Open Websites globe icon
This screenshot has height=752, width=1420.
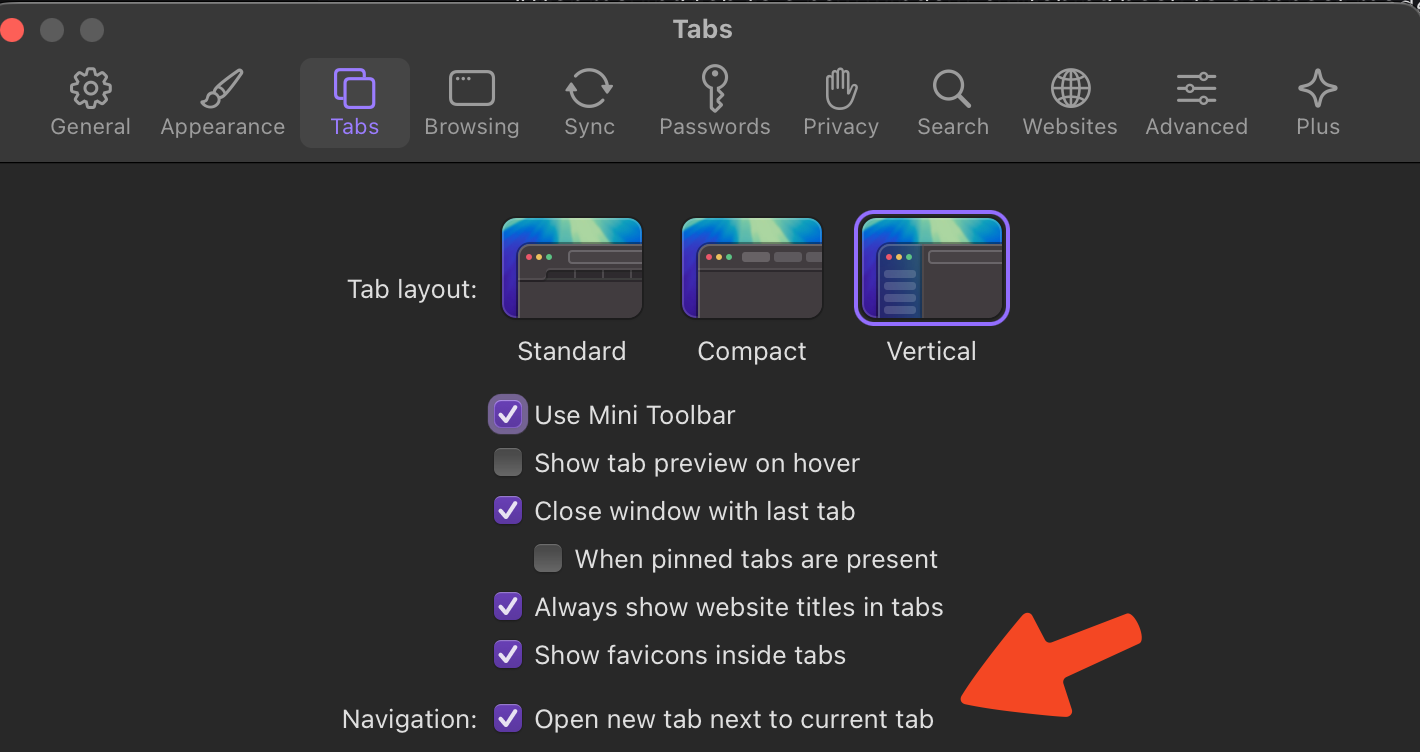[1070, 90]
